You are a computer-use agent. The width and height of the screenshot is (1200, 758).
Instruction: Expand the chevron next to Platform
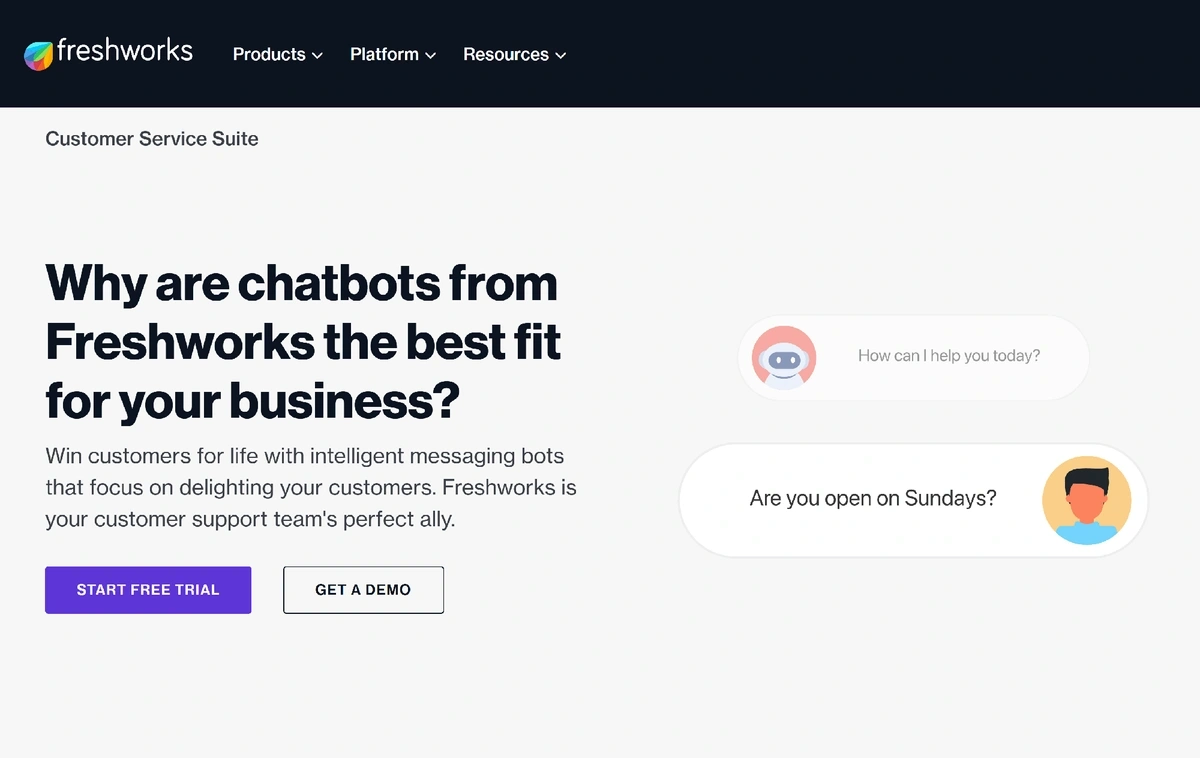click(431, 56)
